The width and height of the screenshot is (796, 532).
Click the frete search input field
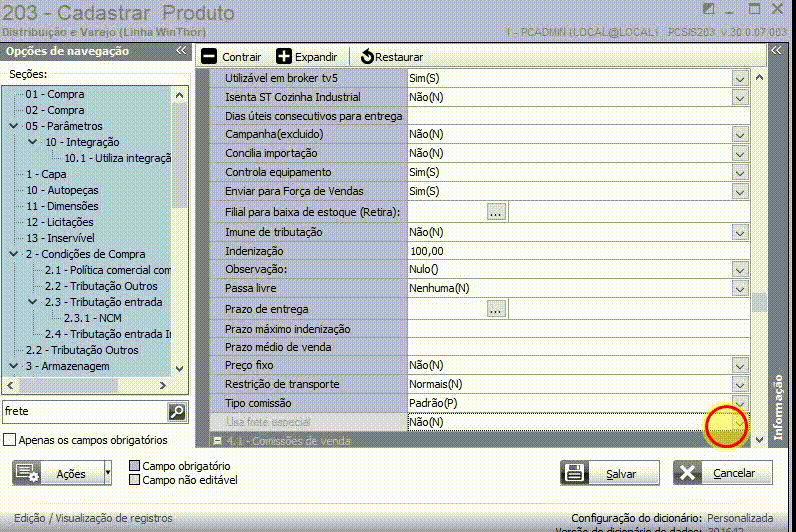[85, 411]
